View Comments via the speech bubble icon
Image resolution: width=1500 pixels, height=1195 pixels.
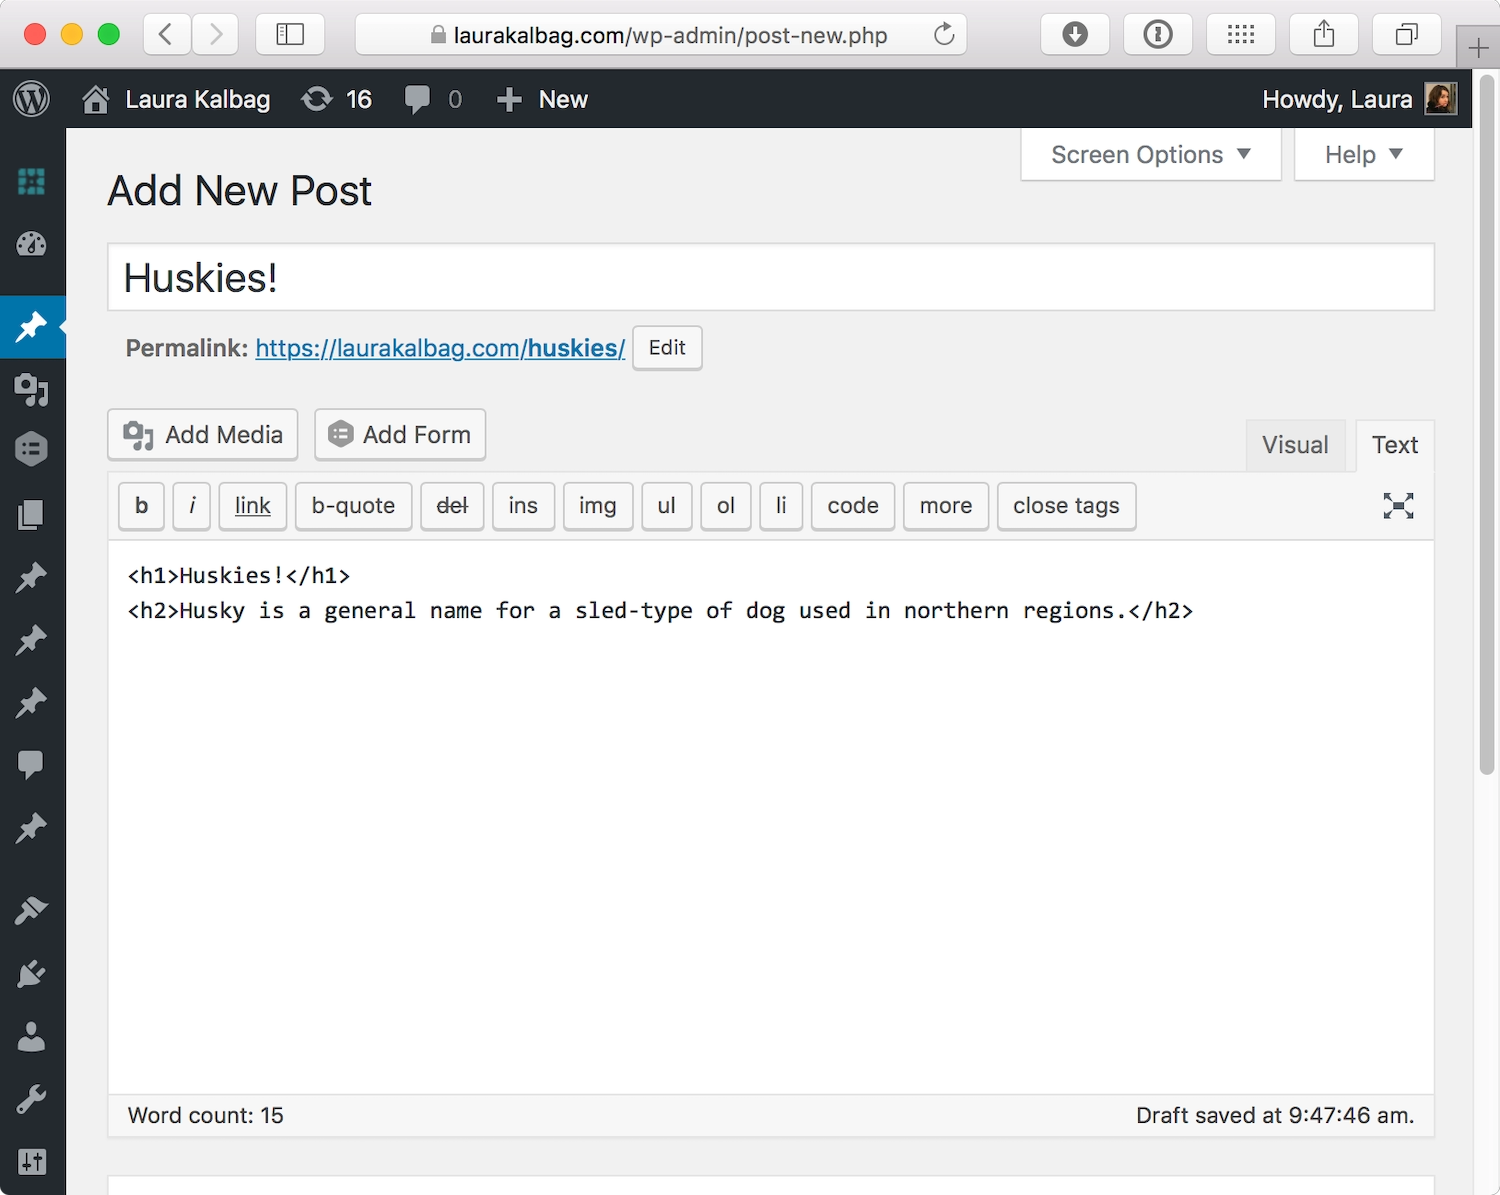32,765
